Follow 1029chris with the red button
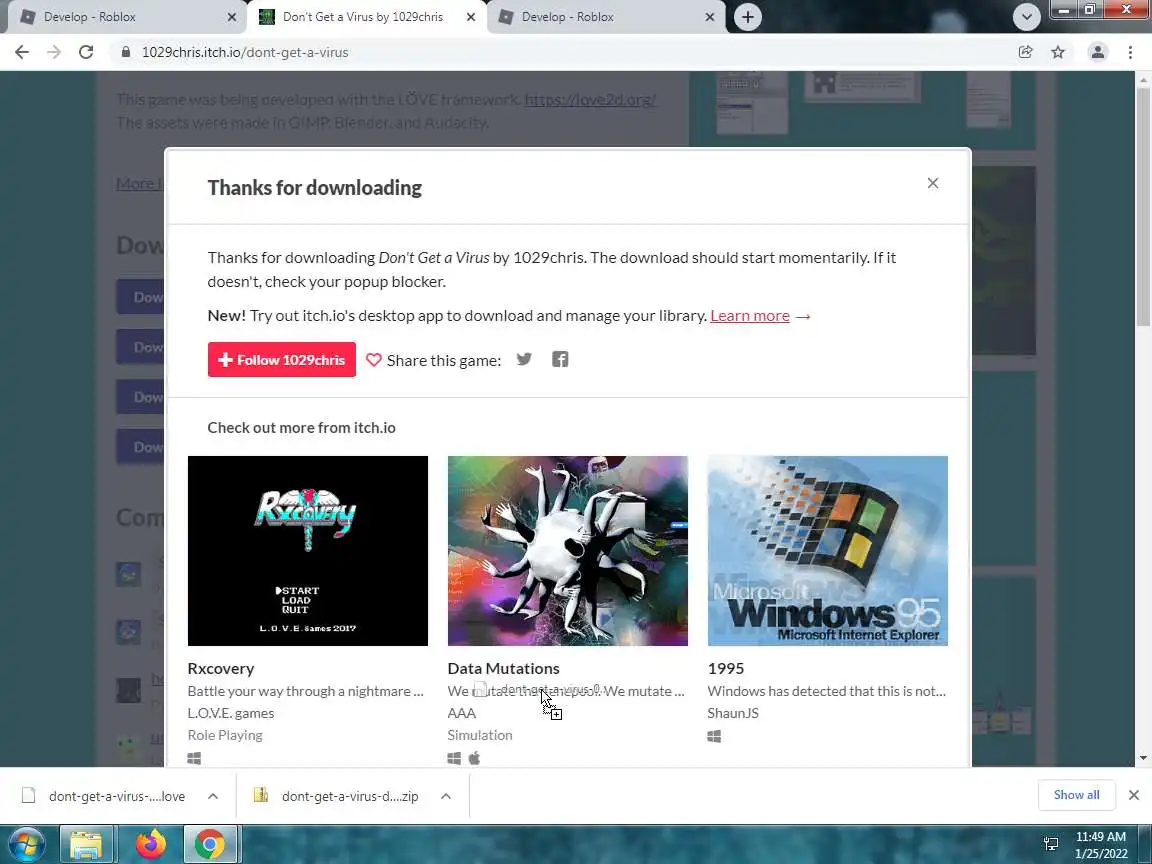 coord(281,359)
